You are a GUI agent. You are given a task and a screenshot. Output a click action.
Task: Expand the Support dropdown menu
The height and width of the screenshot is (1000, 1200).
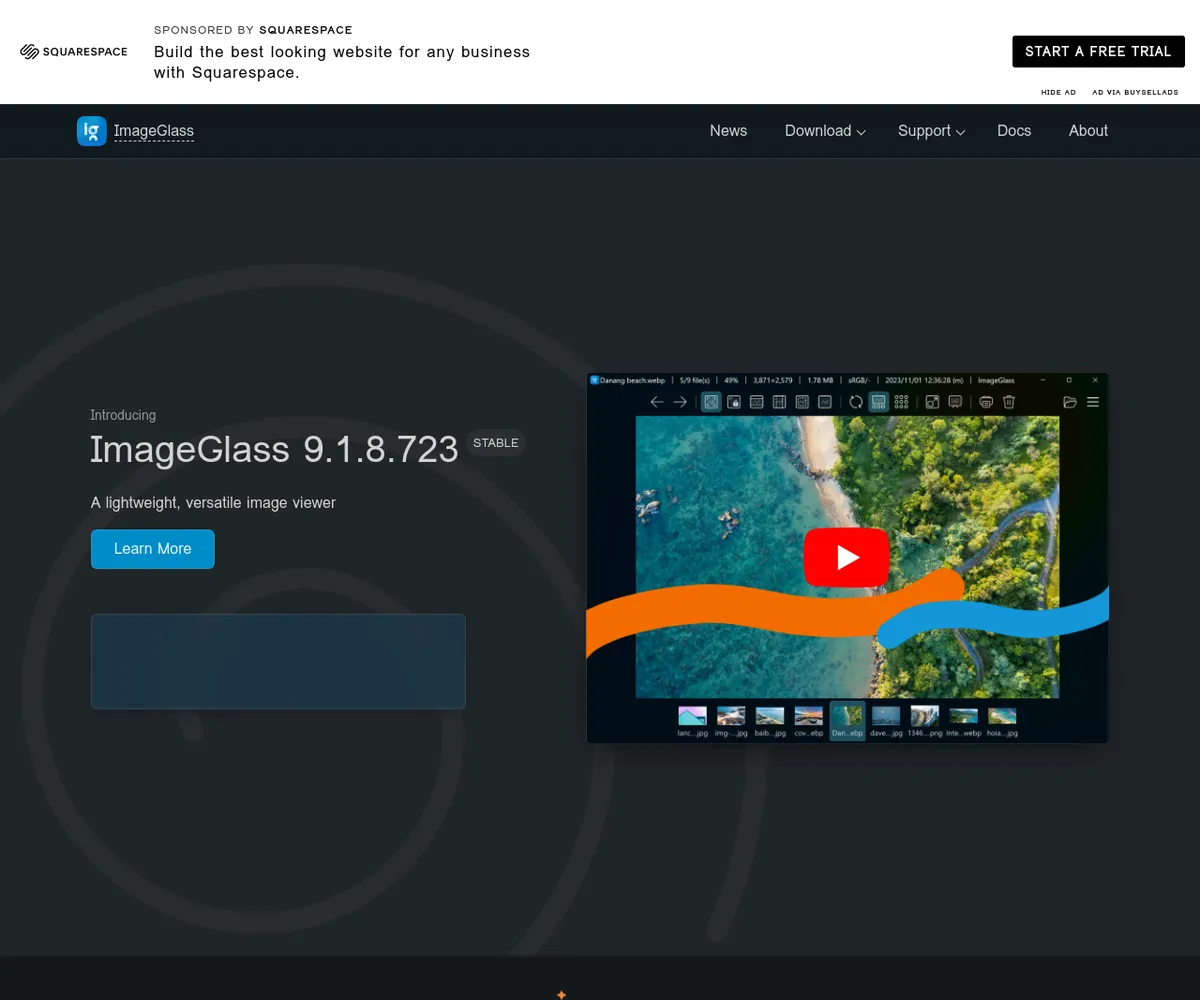[x=931, y=131]
